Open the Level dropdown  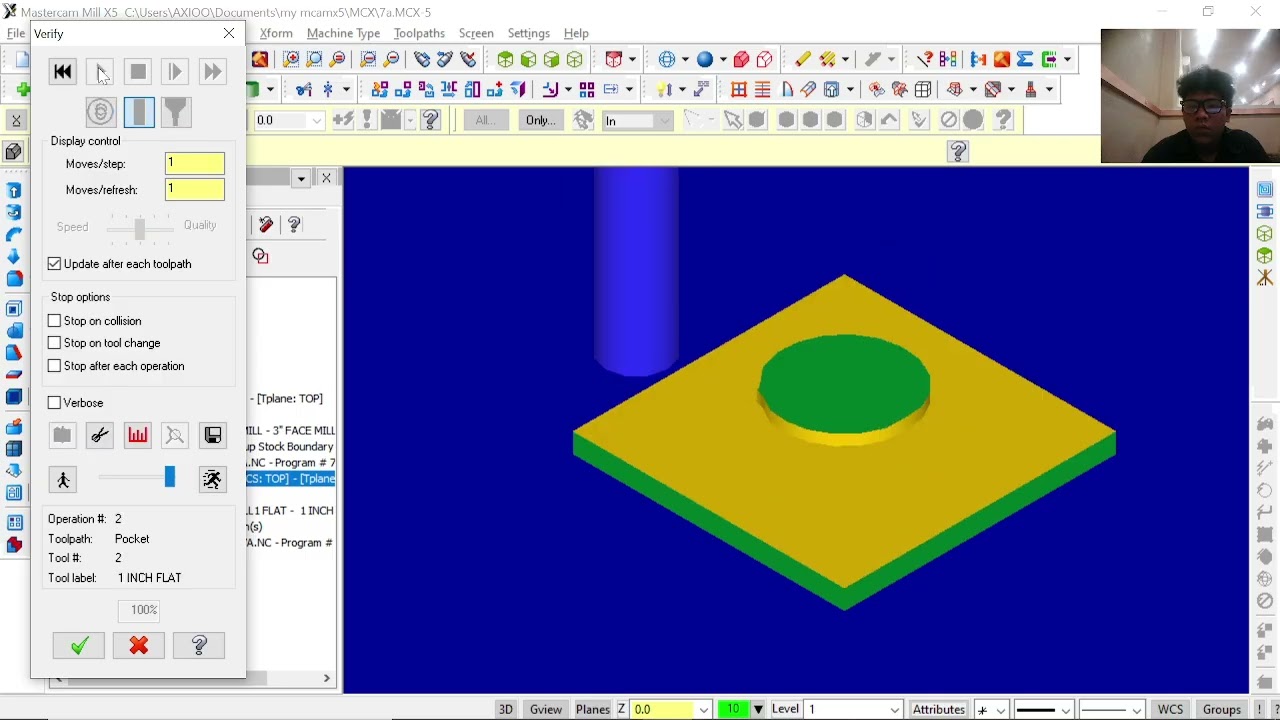pos(894,710)
